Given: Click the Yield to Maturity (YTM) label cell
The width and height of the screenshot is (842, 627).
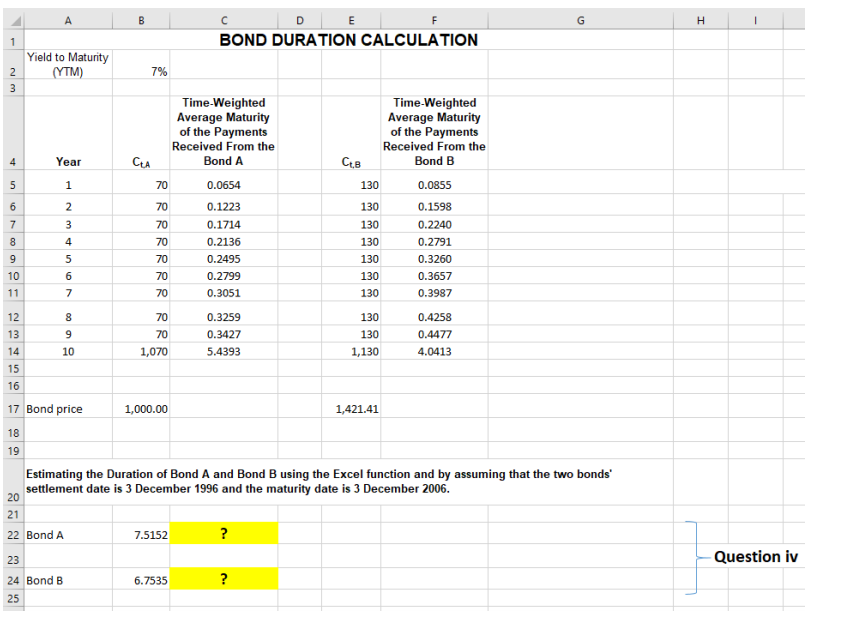Looking at the screenshot, I should (67, 63).
